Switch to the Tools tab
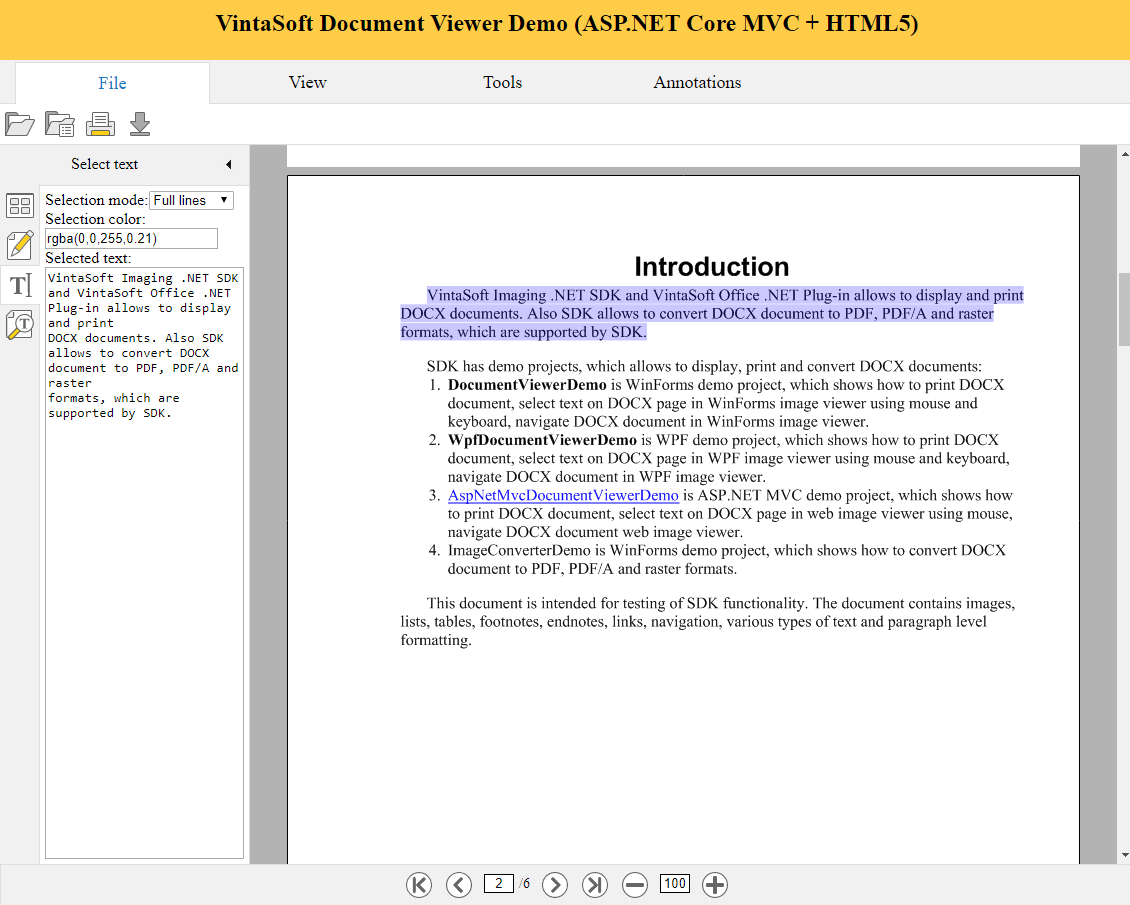This screenshot has width=1130, height=905. click(x=502, y=82)
